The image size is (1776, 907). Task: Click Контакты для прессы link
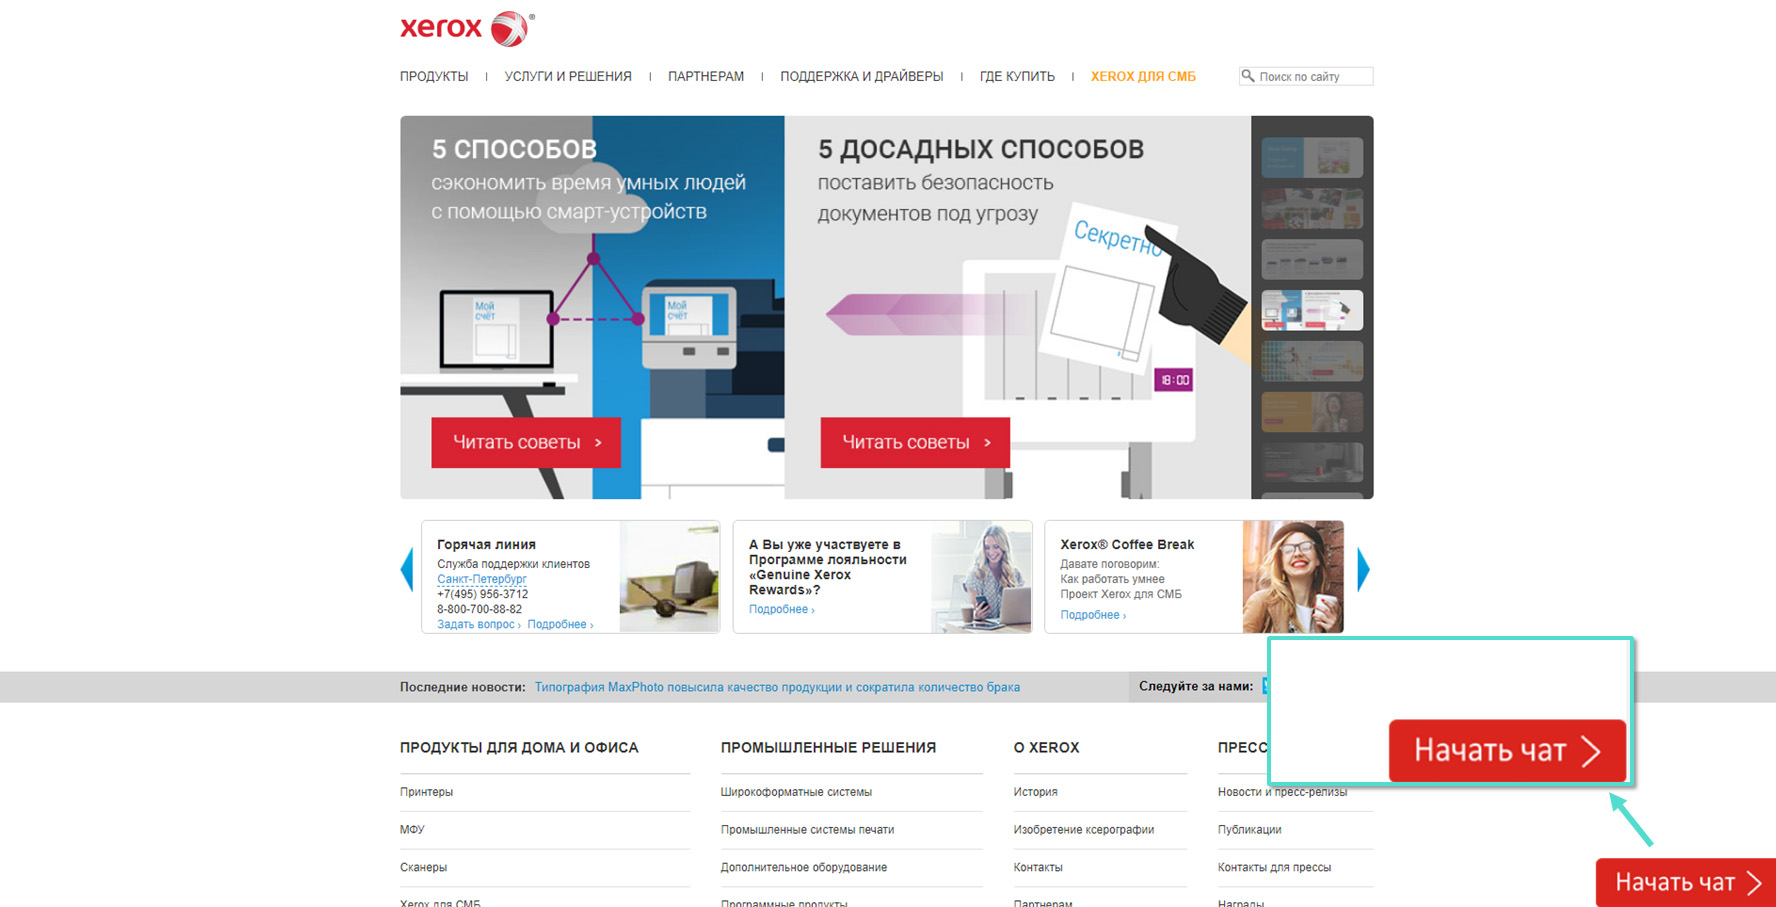[1274, 868]
